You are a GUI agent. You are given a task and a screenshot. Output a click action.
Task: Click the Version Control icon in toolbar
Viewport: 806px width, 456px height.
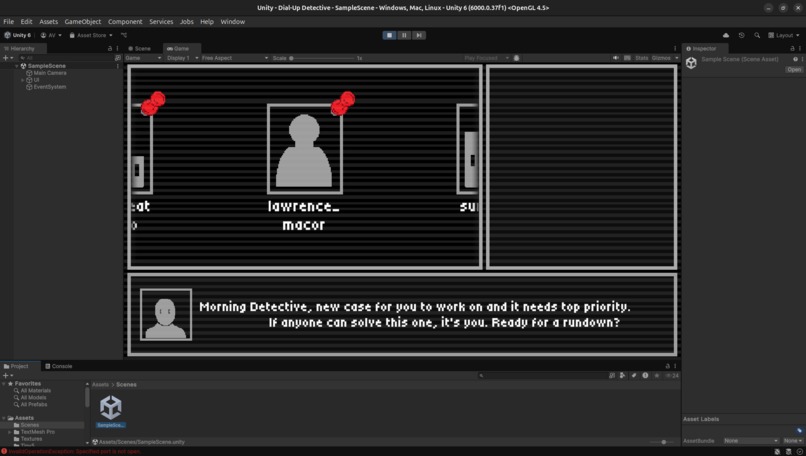pyautogui.click(x=124, y=35)
